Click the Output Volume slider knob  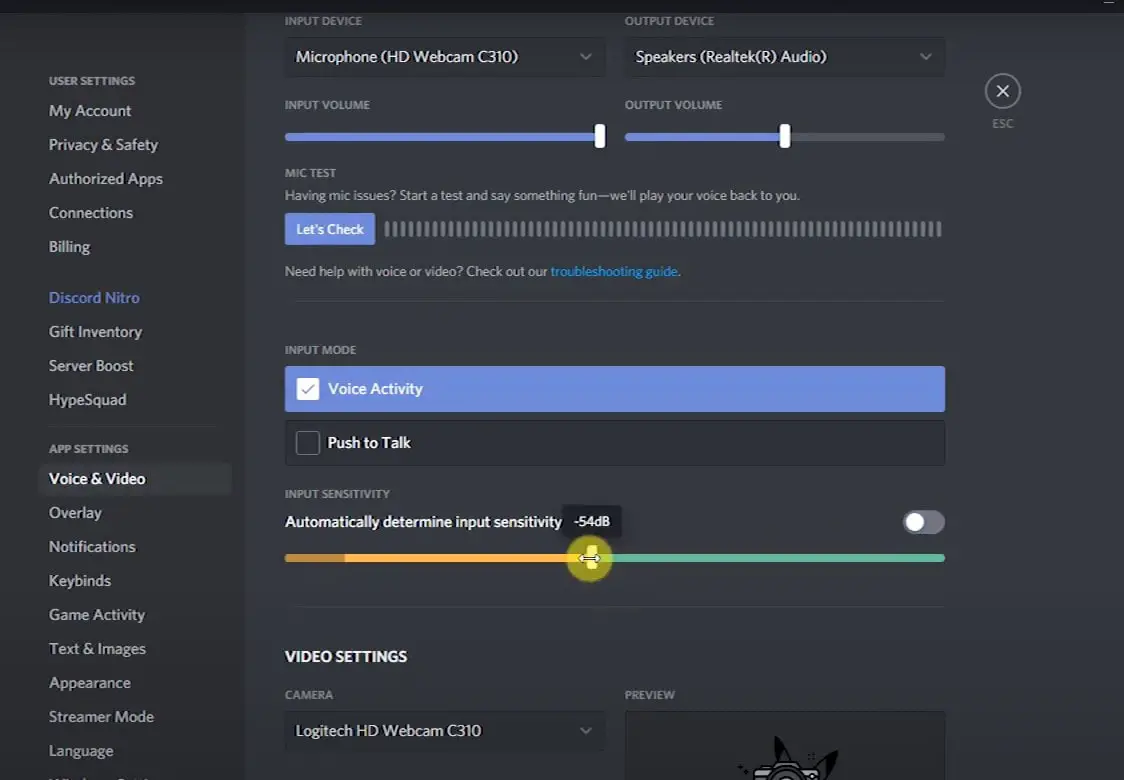coord(785,136)
